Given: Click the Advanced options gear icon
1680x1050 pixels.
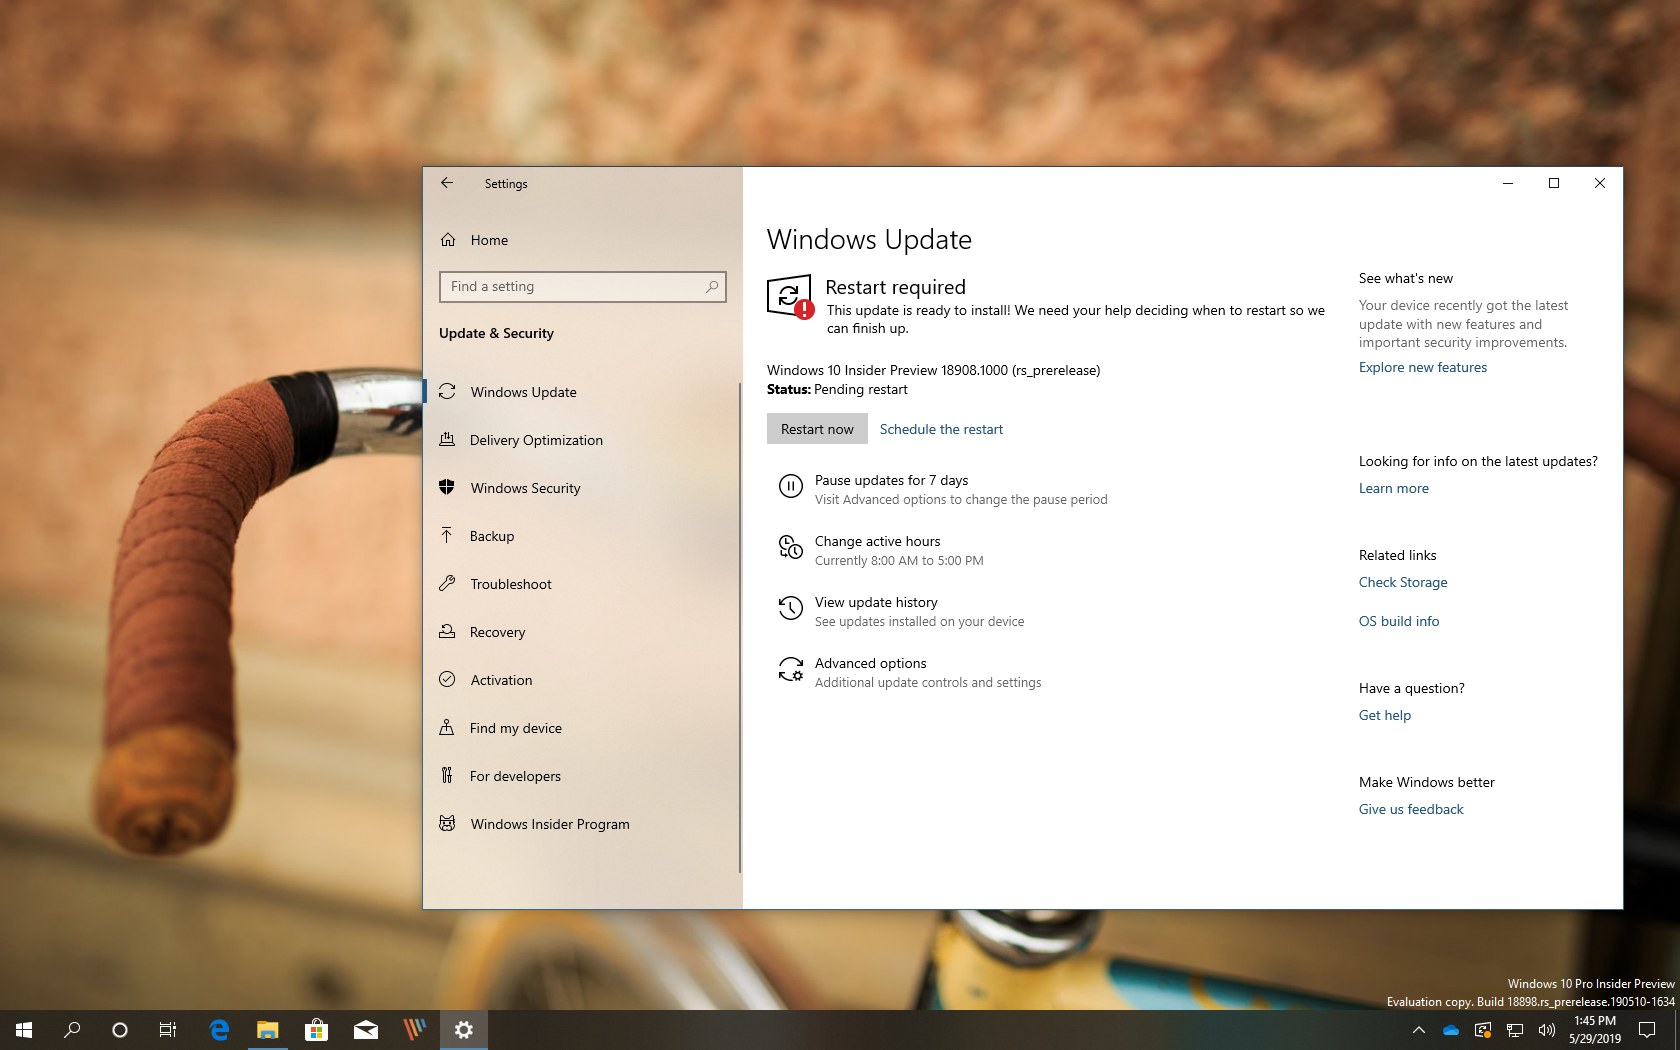Looking at the screenshot, I should click(x=791, y=670).
